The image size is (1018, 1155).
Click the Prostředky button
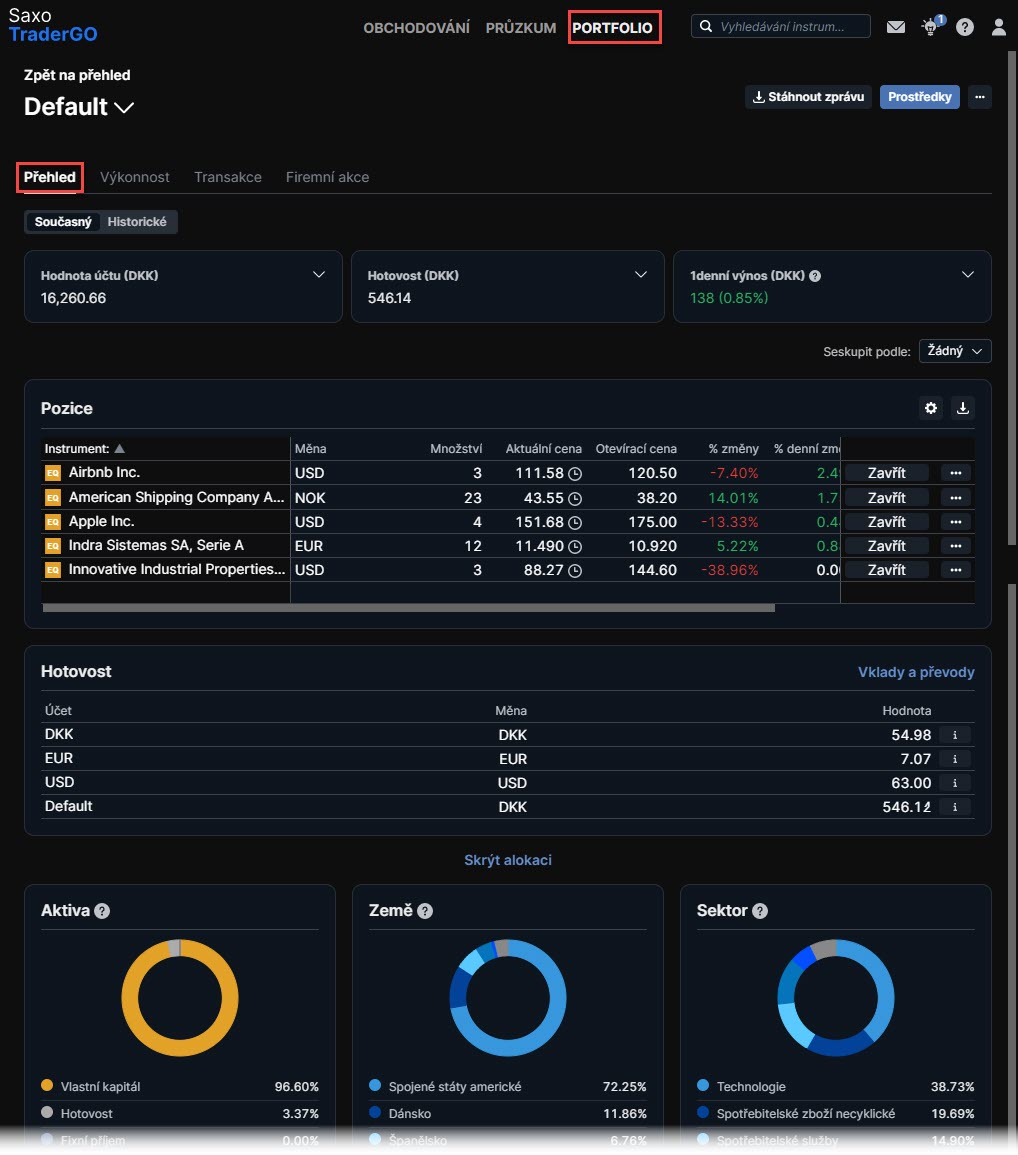tap(920, 96)
